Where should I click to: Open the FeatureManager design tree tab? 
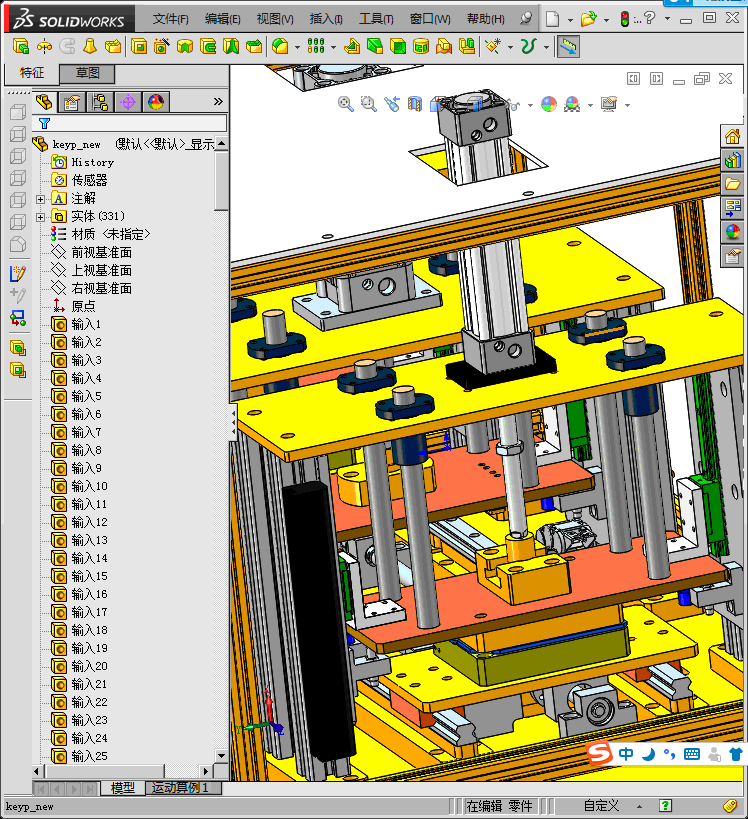click(44, 101)
